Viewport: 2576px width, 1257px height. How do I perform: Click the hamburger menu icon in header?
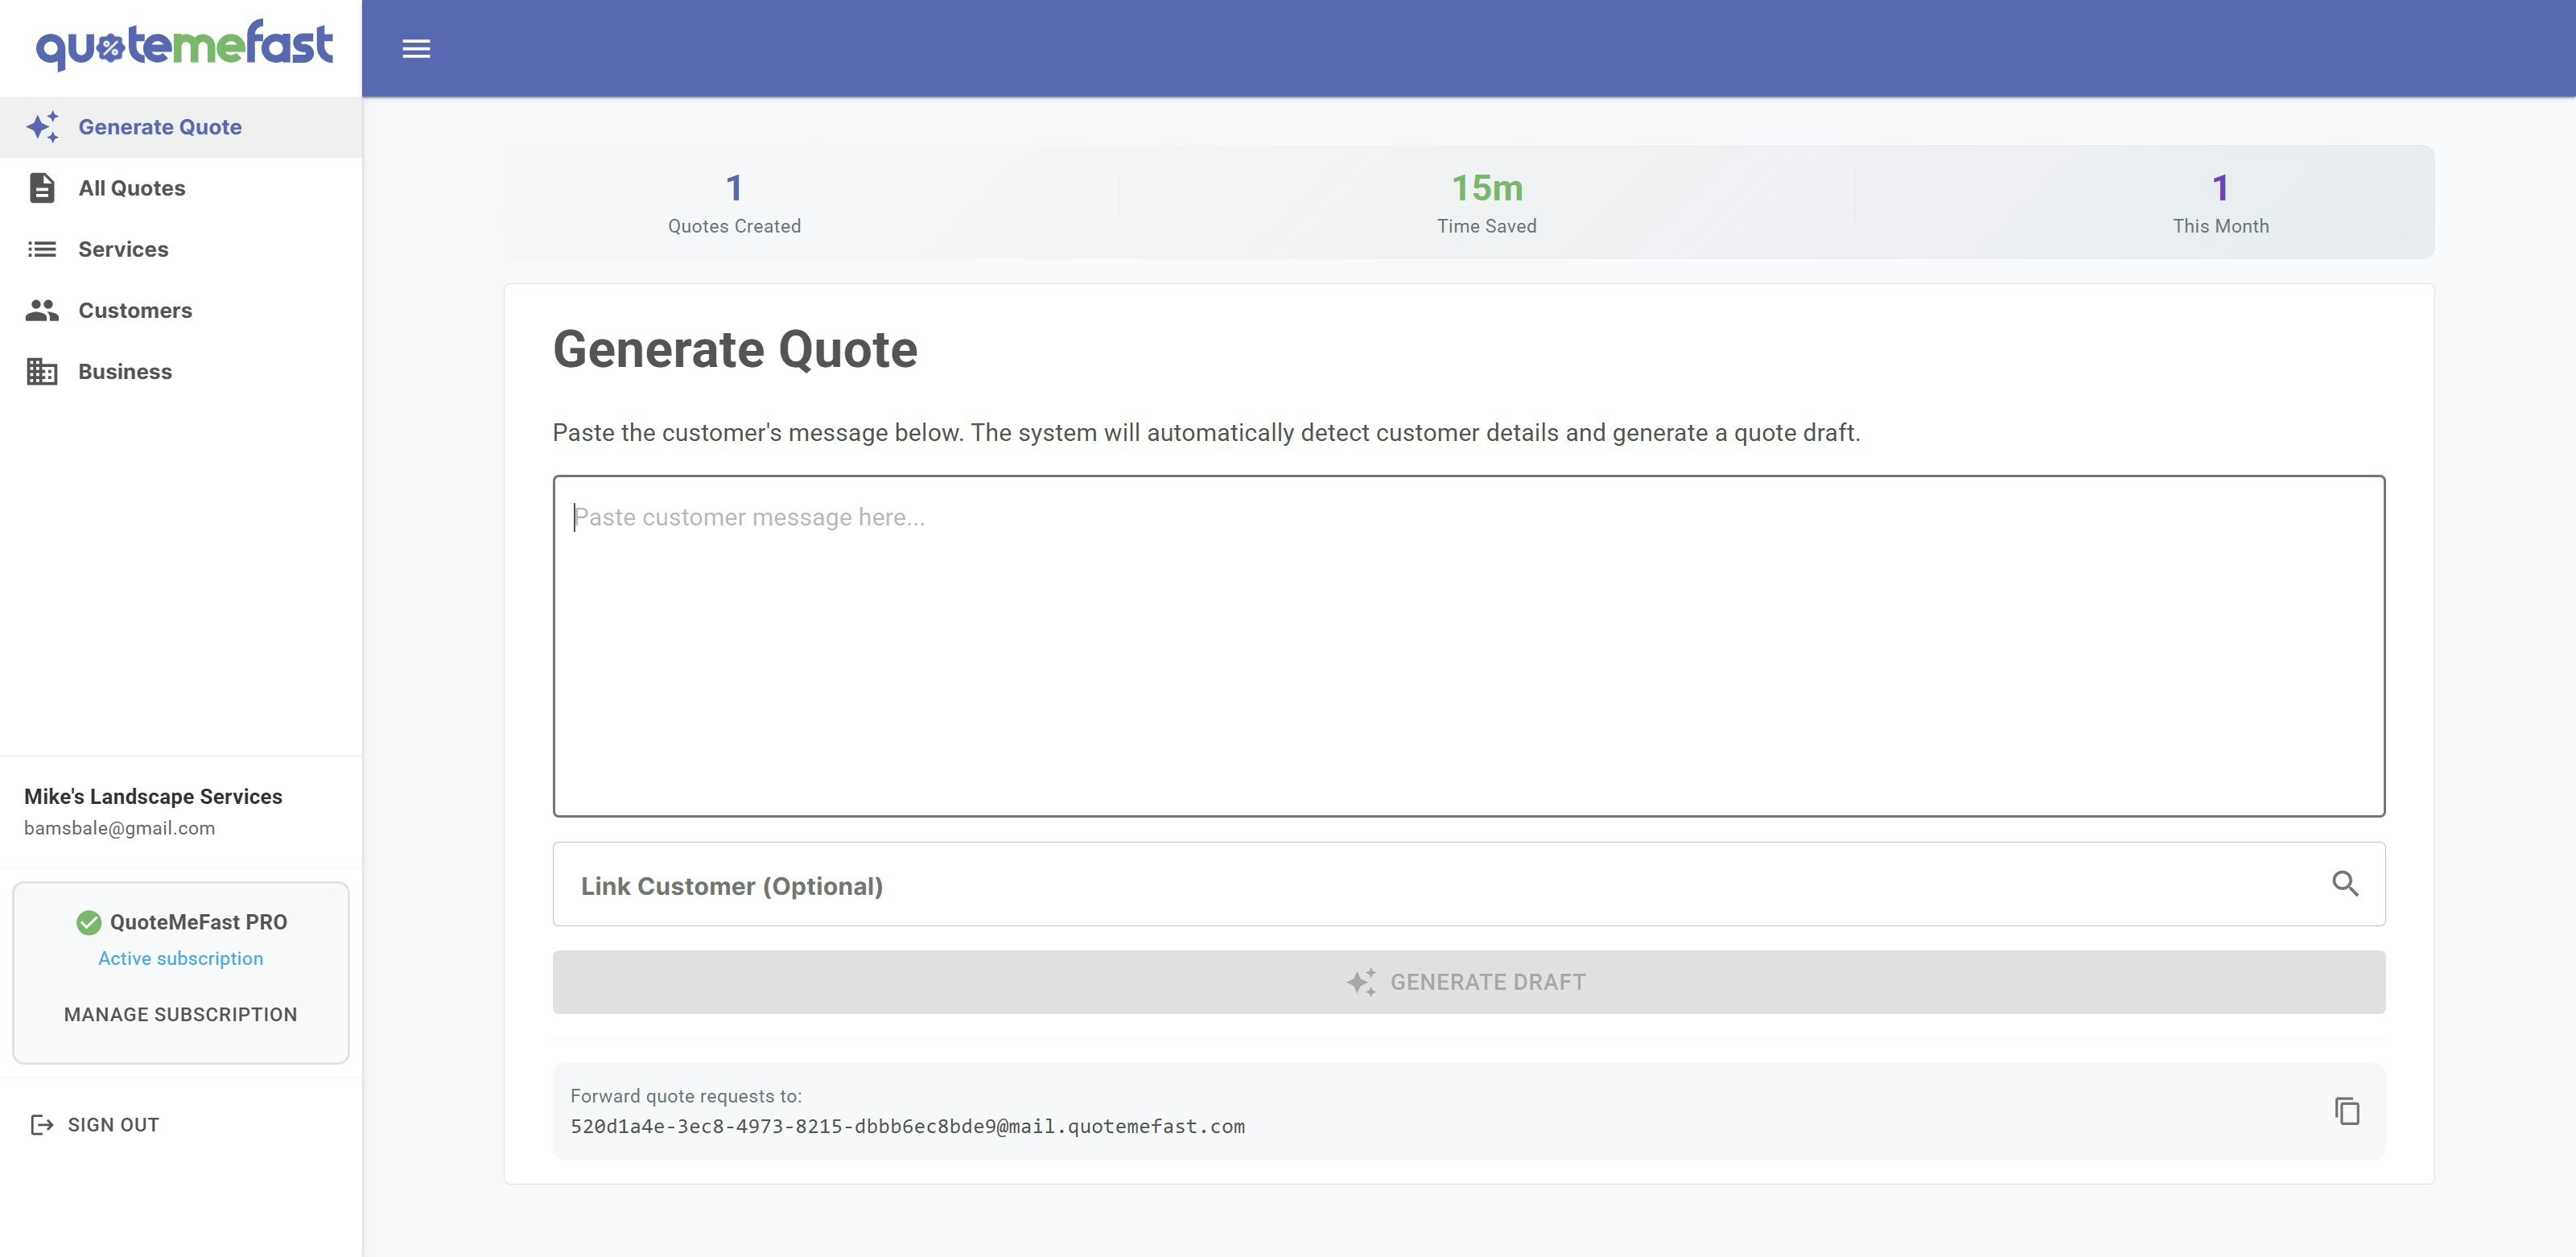(416, 48)
